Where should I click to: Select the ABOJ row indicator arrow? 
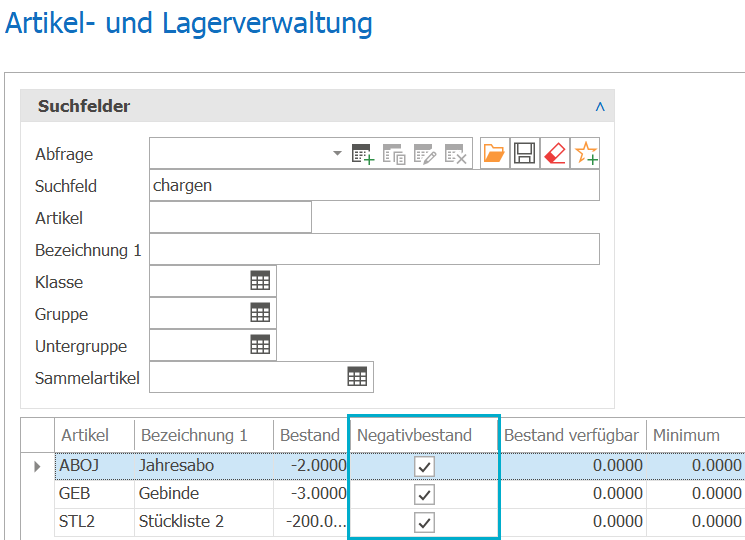point(37,467)
